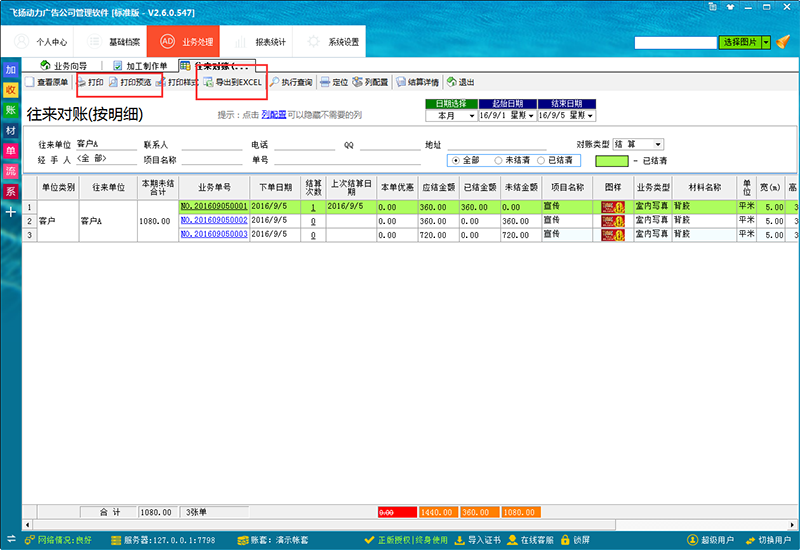The height and width of the screenshot is (550, 800).
Task: Click the 打印 print toolbar icon
Action: pyautogui.click(x=90, y=82)
